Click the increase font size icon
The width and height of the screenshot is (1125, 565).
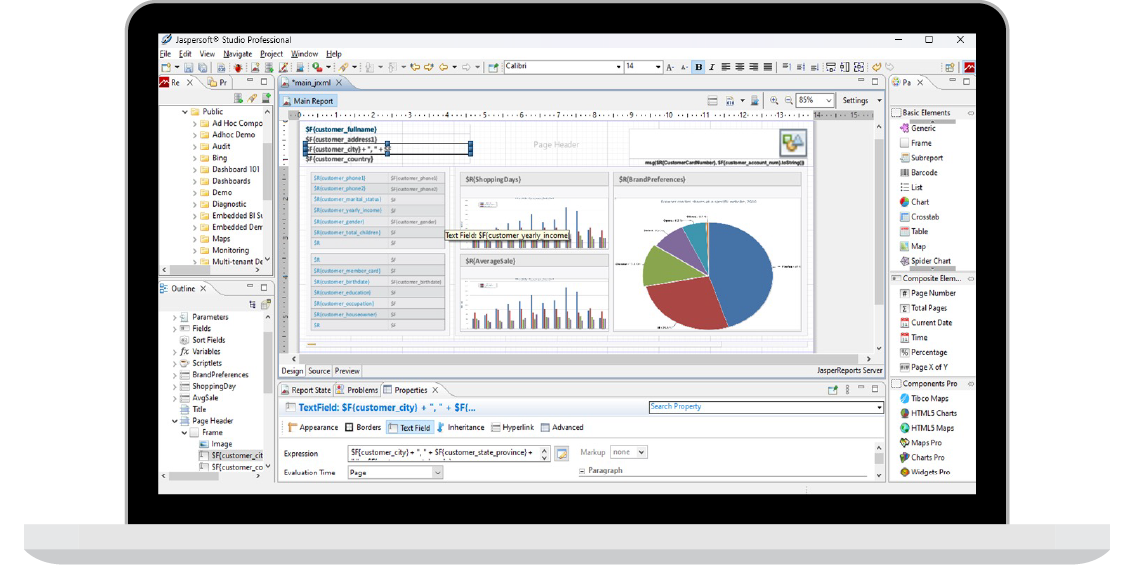pyautogui.click(x=669, y=67)
